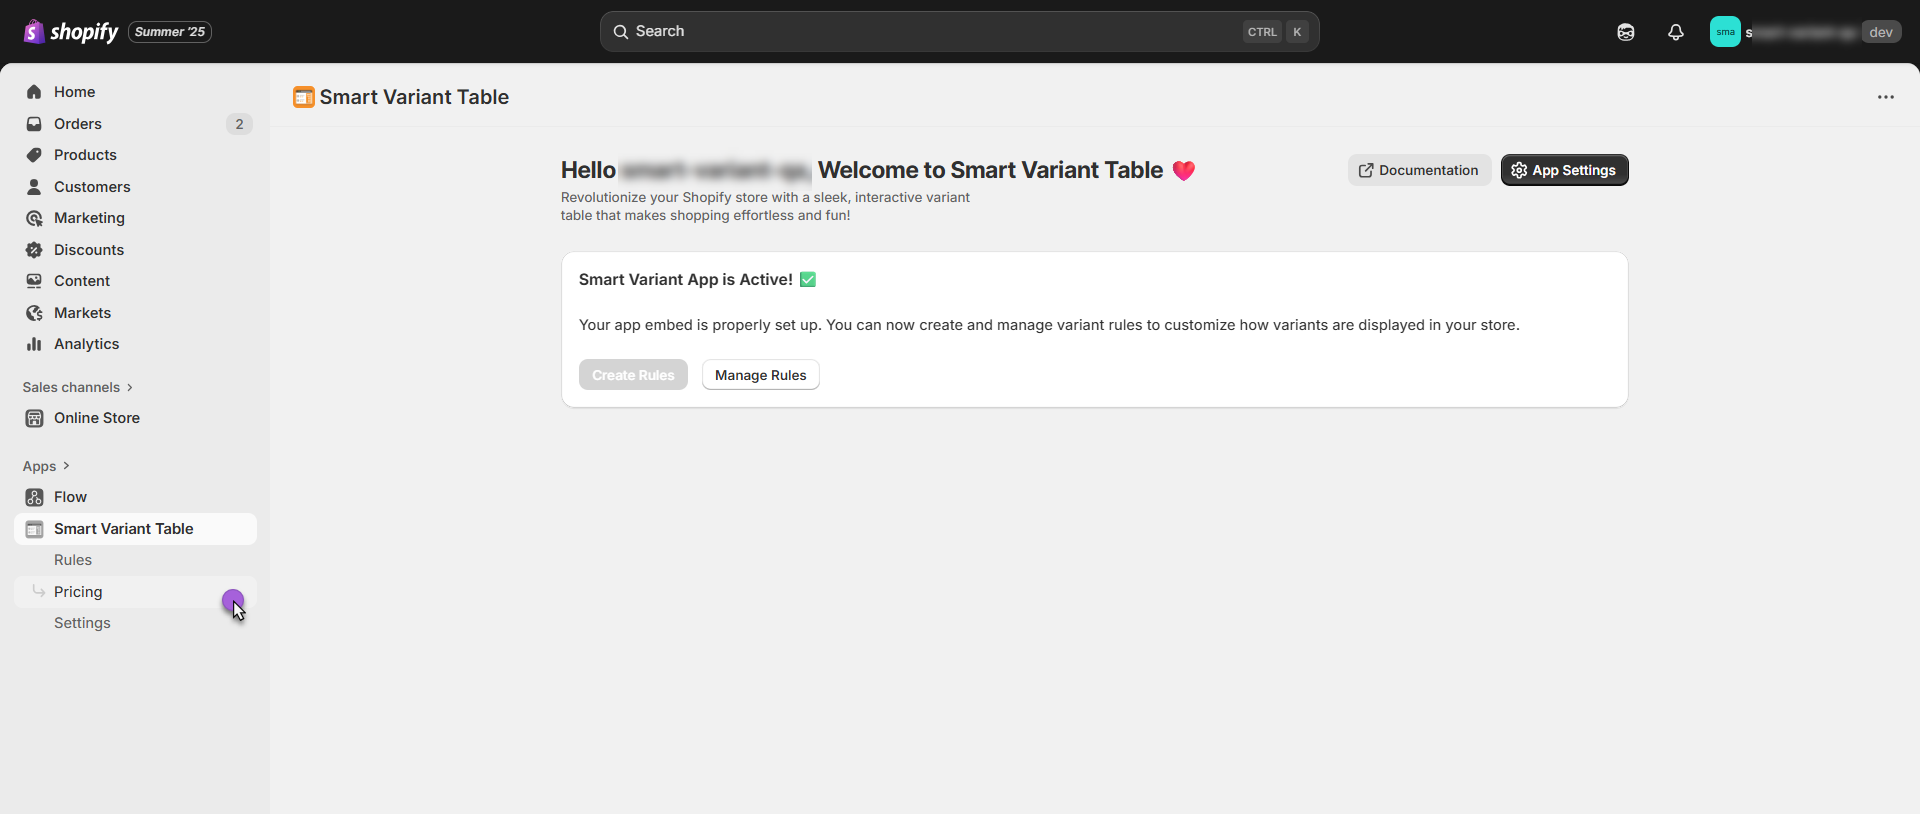This screenshot has width=1920, height=814.
Task: Click the Customers person icon
Action: [x=34, y=187]
